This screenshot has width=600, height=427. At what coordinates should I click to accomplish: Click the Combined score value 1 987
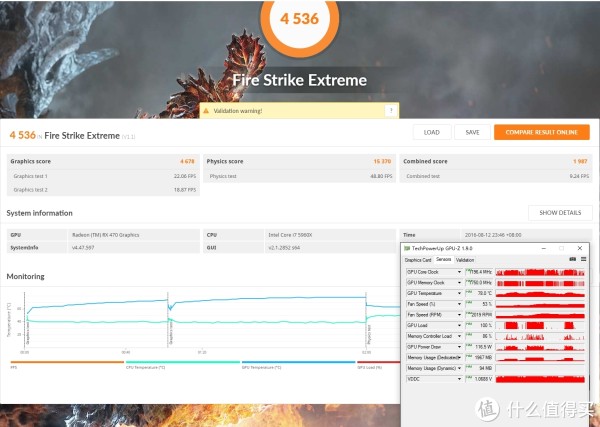580,161
